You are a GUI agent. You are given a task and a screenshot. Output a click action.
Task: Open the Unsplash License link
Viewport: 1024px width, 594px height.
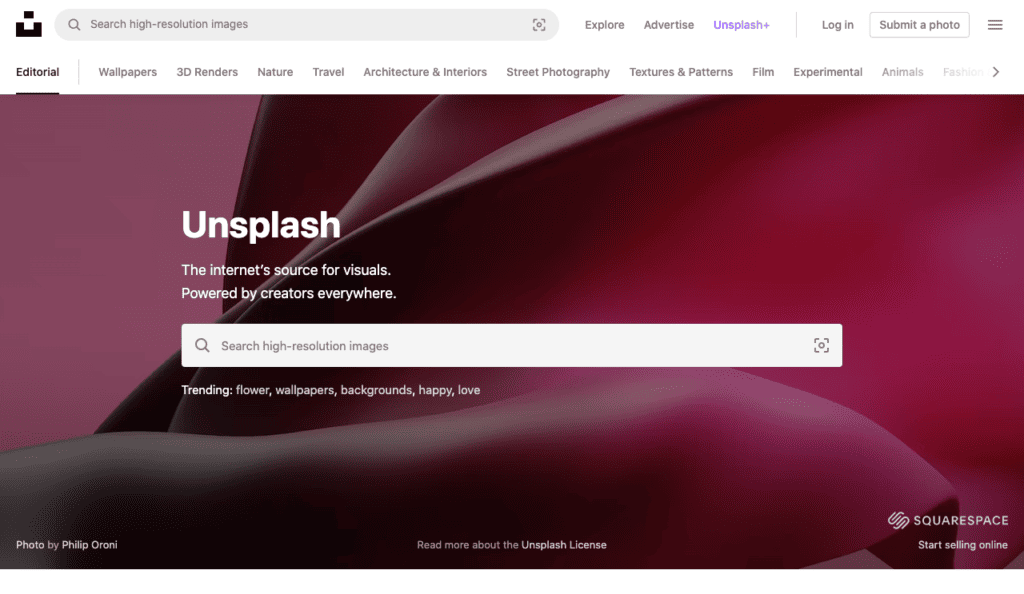coord(564,544)
